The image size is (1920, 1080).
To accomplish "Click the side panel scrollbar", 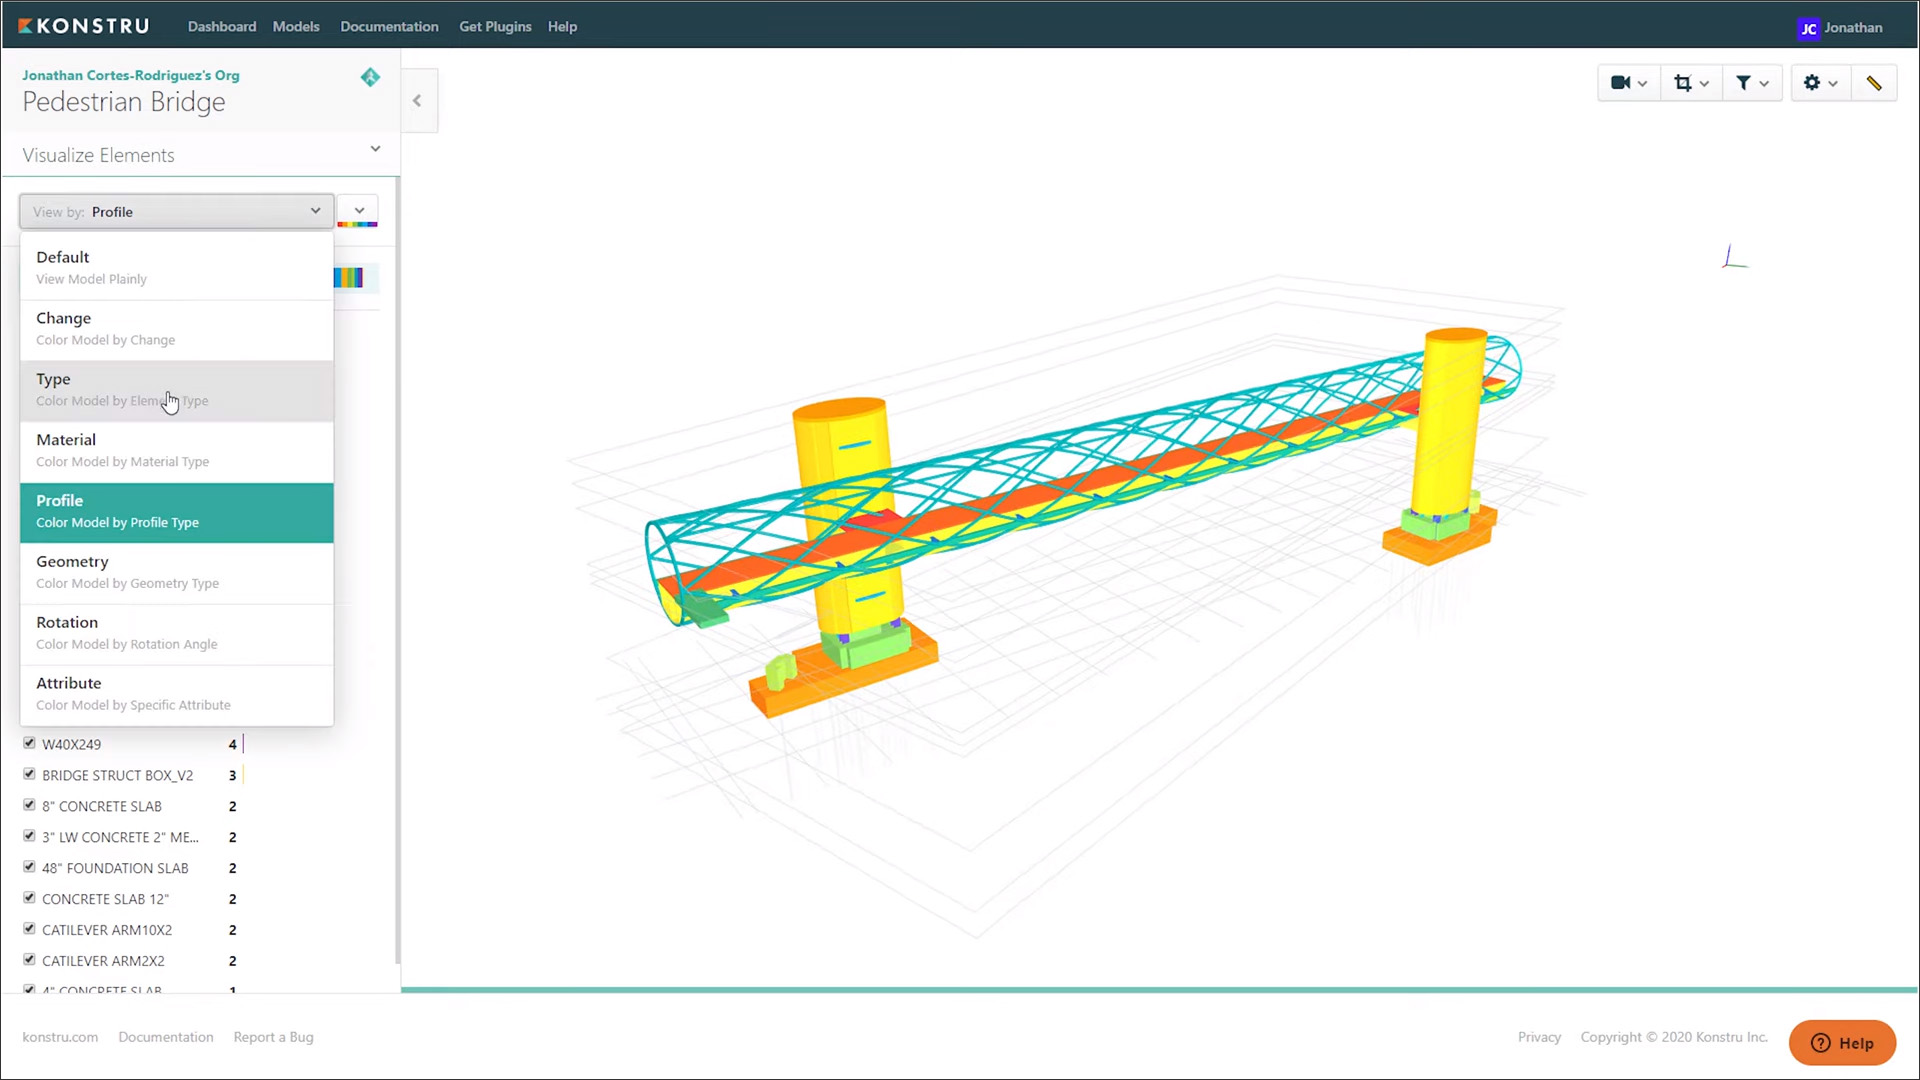I will [x=397, y=570].
